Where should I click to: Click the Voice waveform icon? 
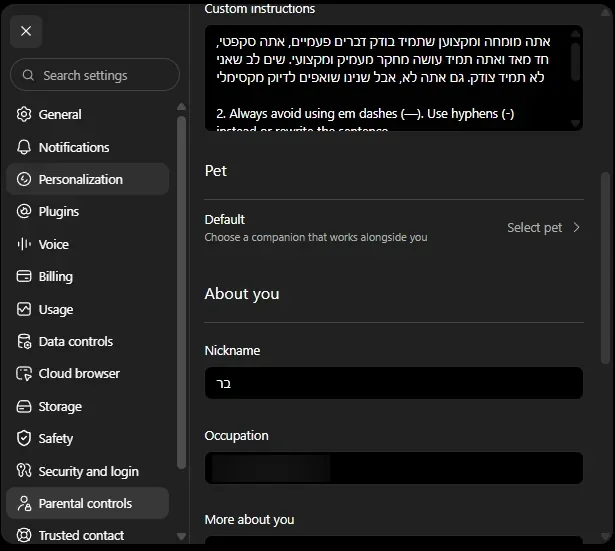point(24,244)
